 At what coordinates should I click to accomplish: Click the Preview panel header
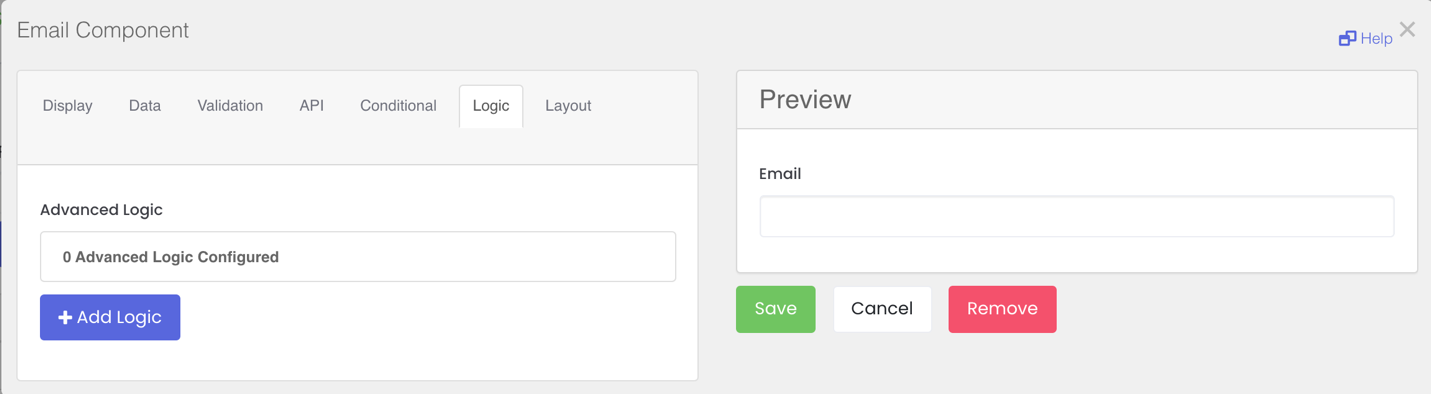click(x=1077, y=100)
